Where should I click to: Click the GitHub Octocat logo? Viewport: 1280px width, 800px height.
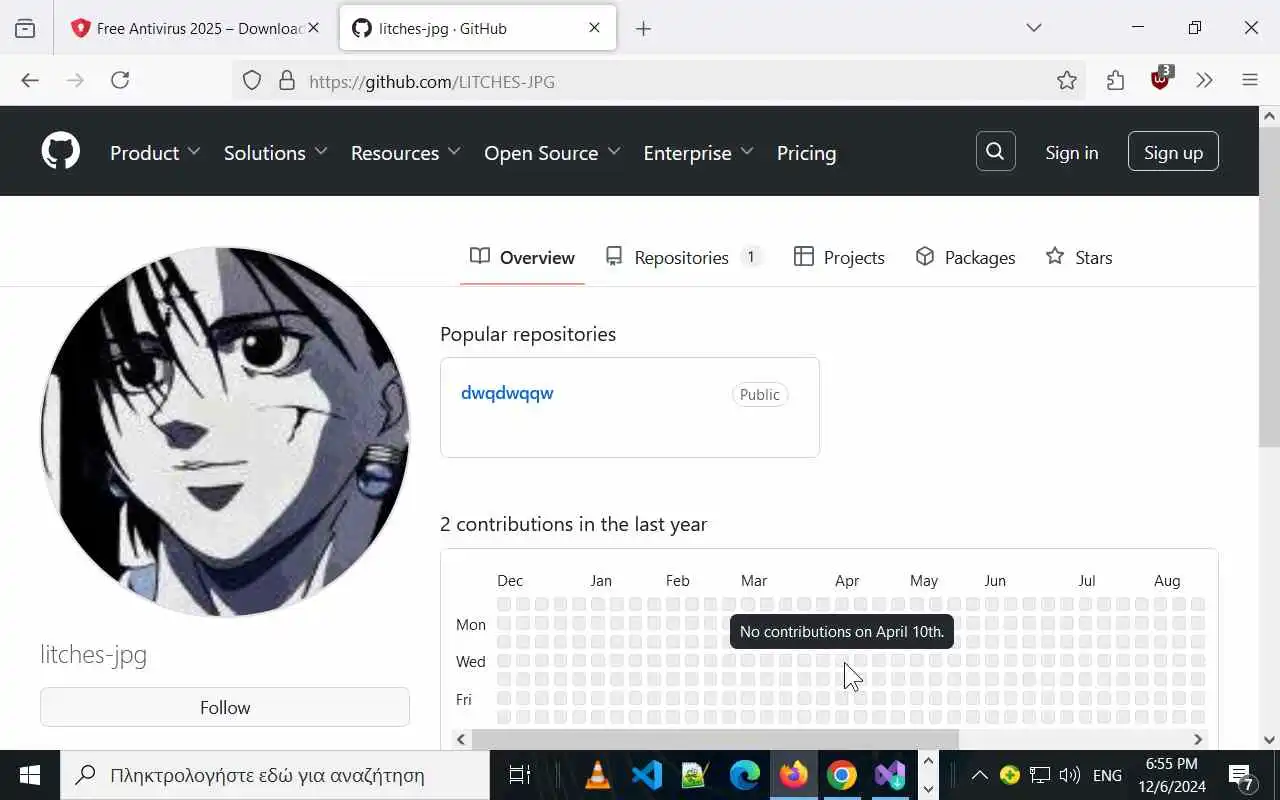(61, 152)
